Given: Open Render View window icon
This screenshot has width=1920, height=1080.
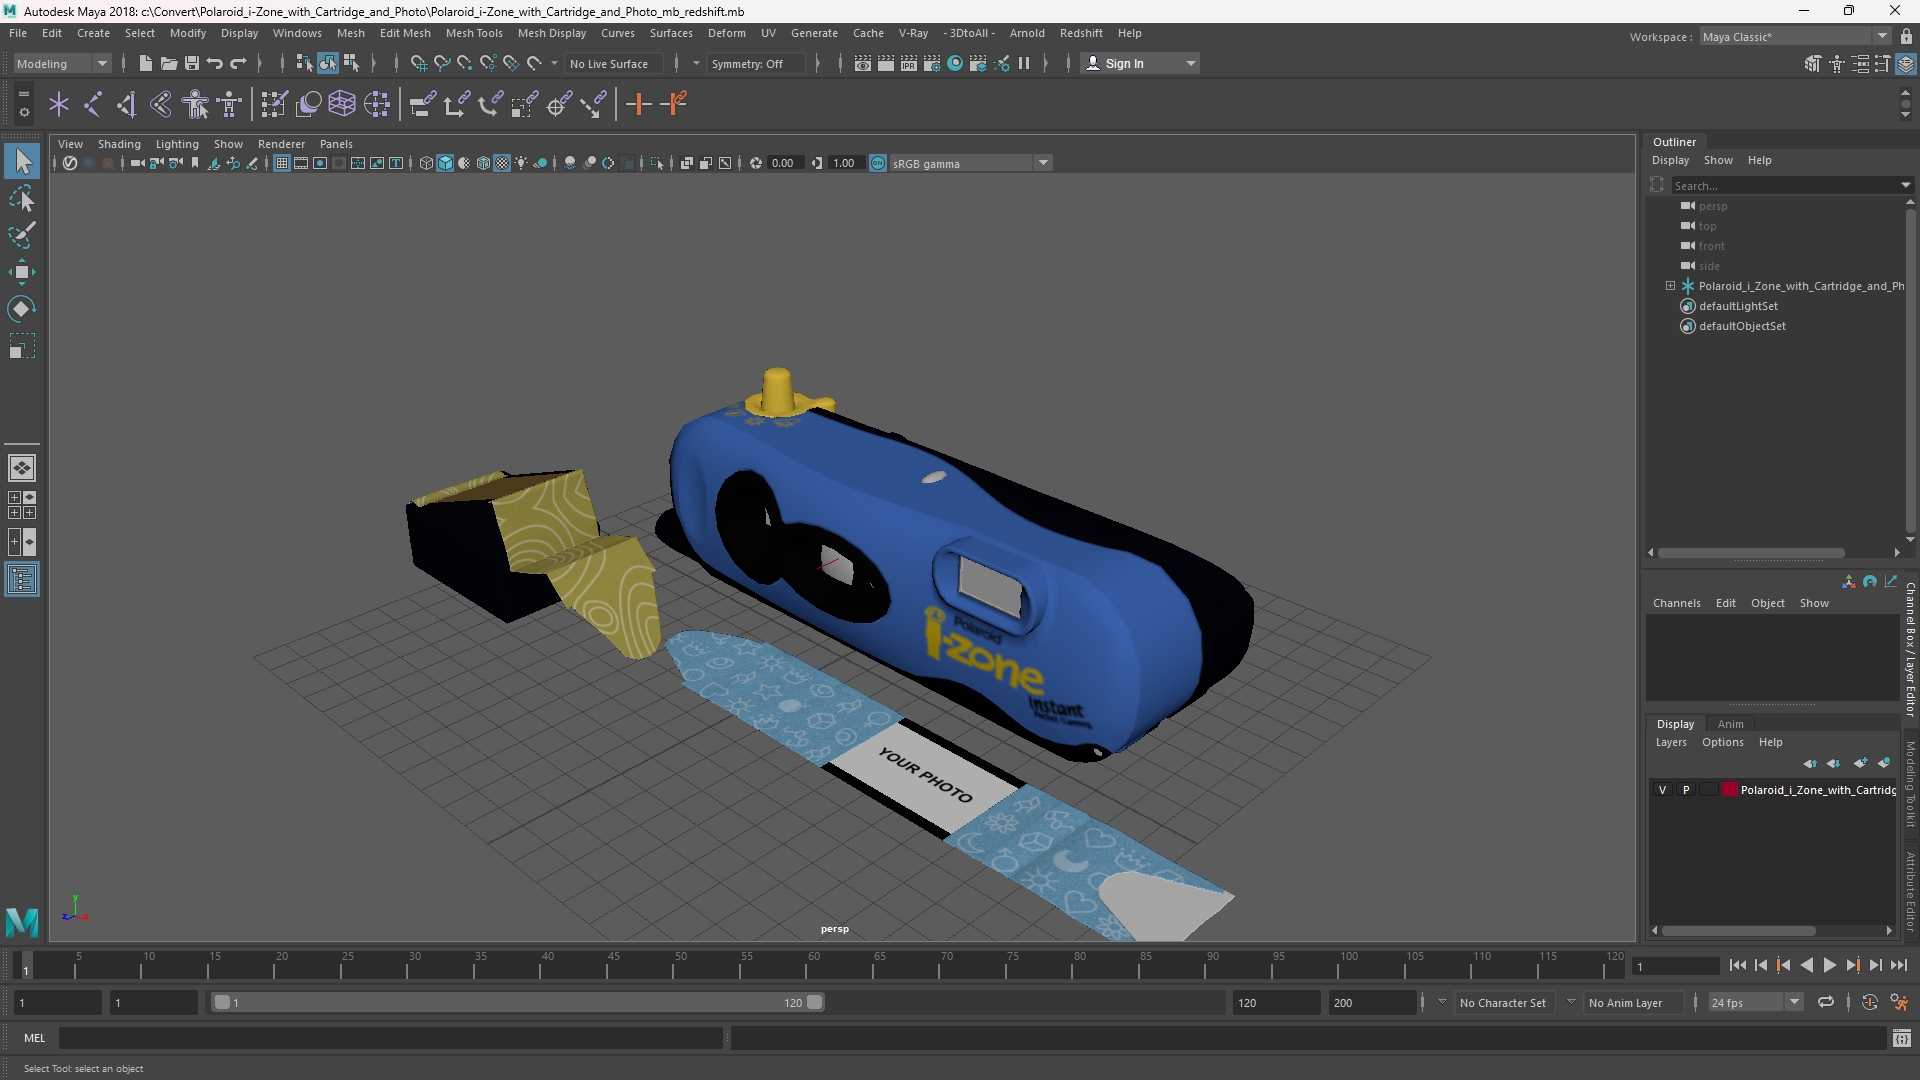Looking at the screenshot, I should pos(863,63).
